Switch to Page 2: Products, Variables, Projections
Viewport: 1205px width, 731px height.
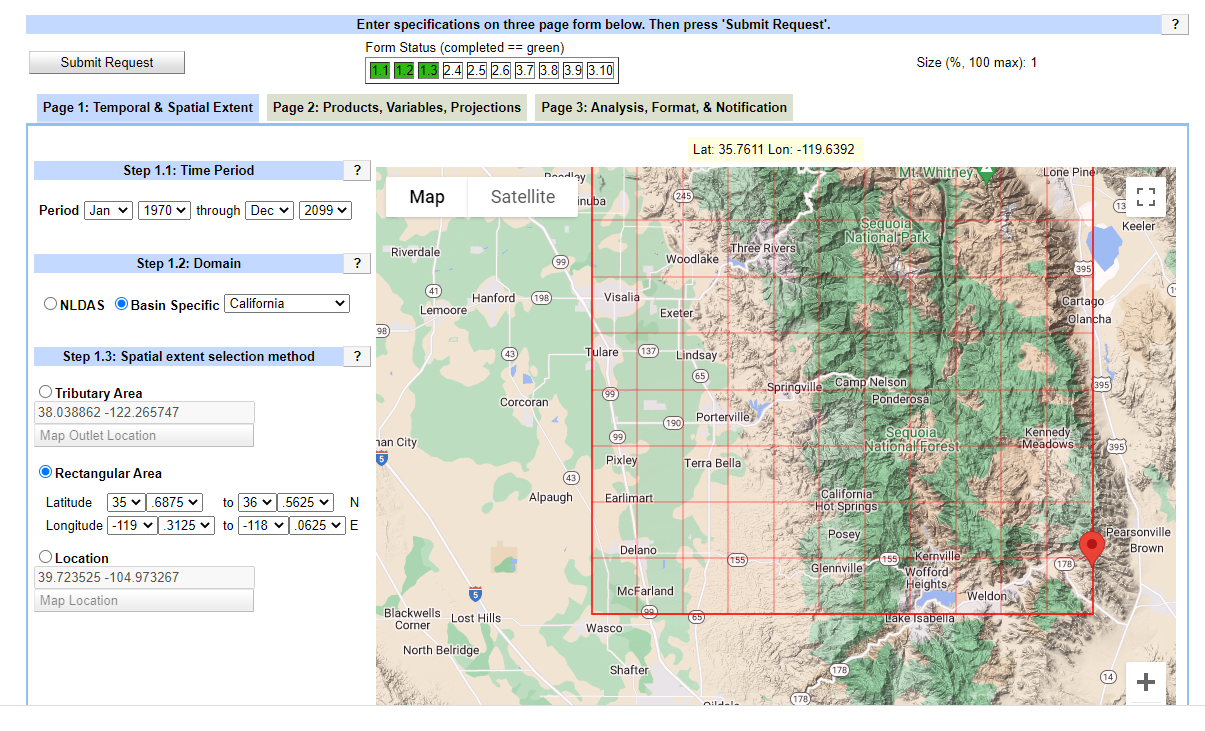pos(395,107)
